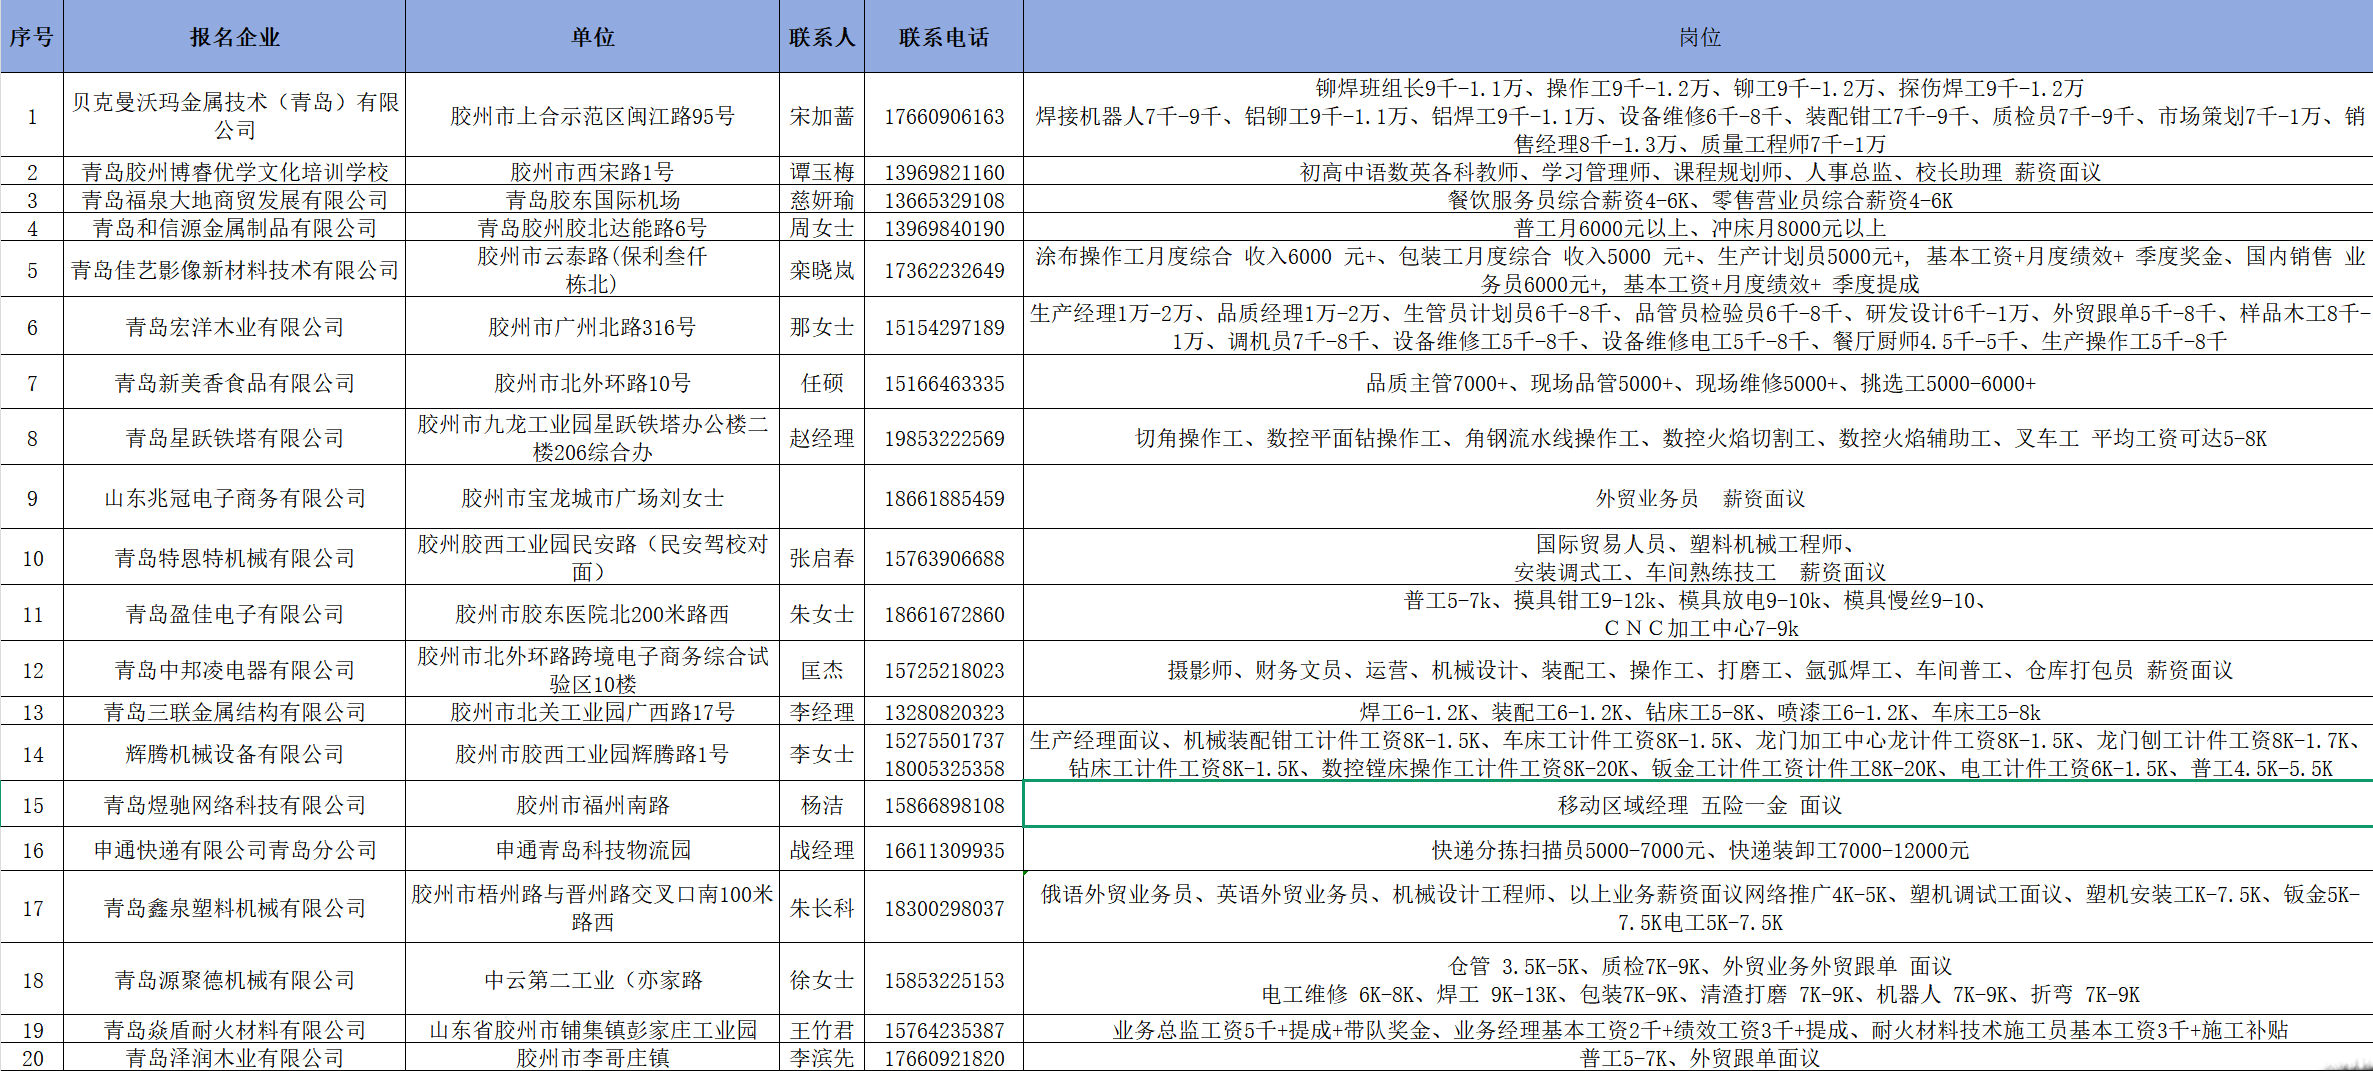Click company 青岛宏洋木业有限公司 in row 6

tap(234, 326)
